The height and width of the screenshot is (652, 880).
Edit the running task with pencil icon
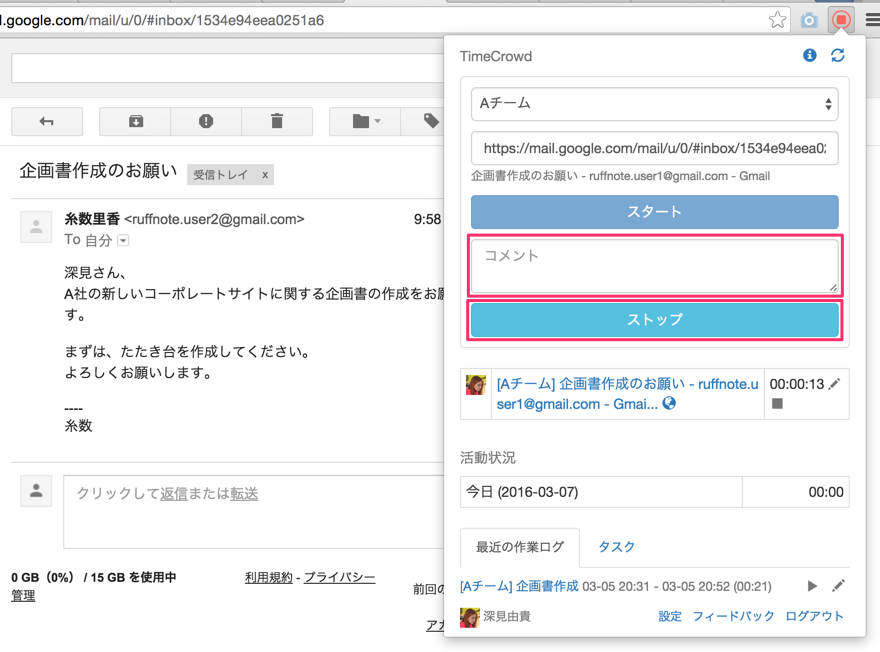click(x=834, y=384)
